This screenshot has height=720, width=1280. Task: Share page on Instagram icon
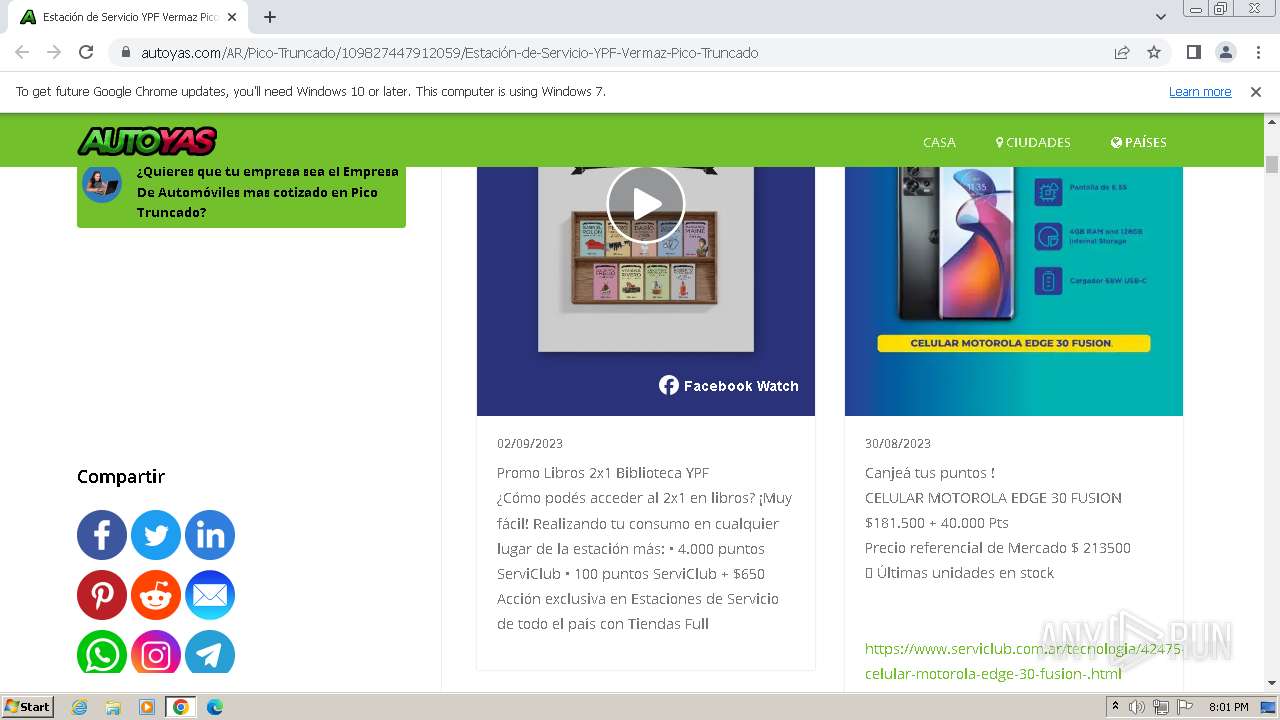156,652
